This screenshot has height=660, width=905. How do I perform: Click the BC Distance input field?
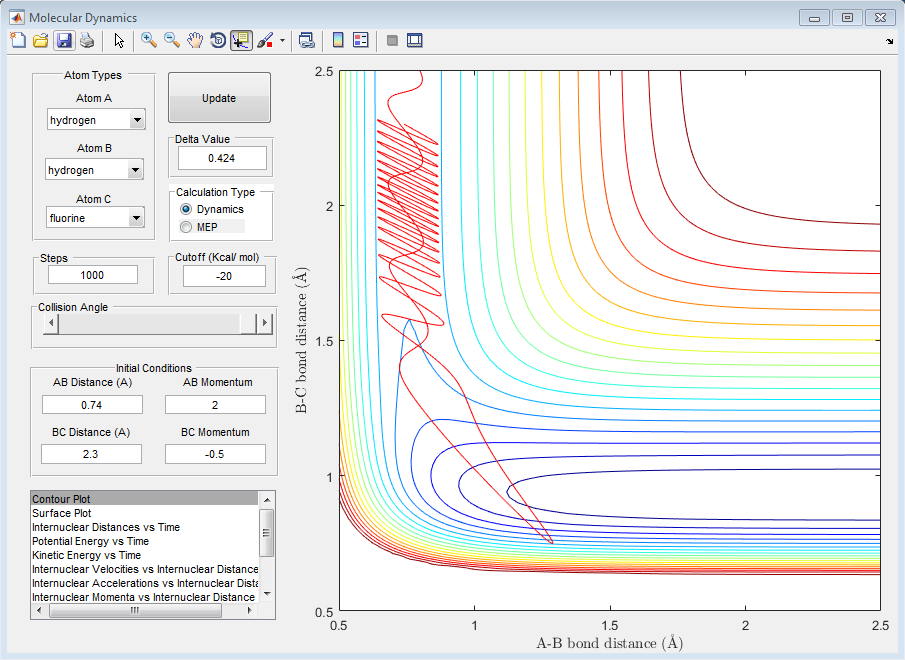(92, 454)
